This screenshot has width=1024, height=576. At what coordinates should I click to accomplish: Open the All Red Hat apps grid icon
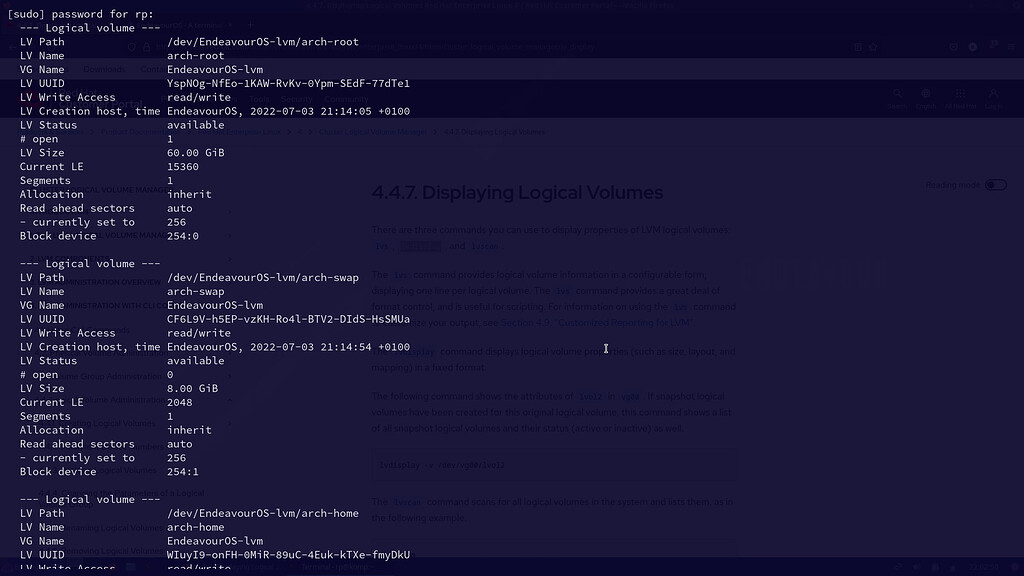click(x=960, y=93)
